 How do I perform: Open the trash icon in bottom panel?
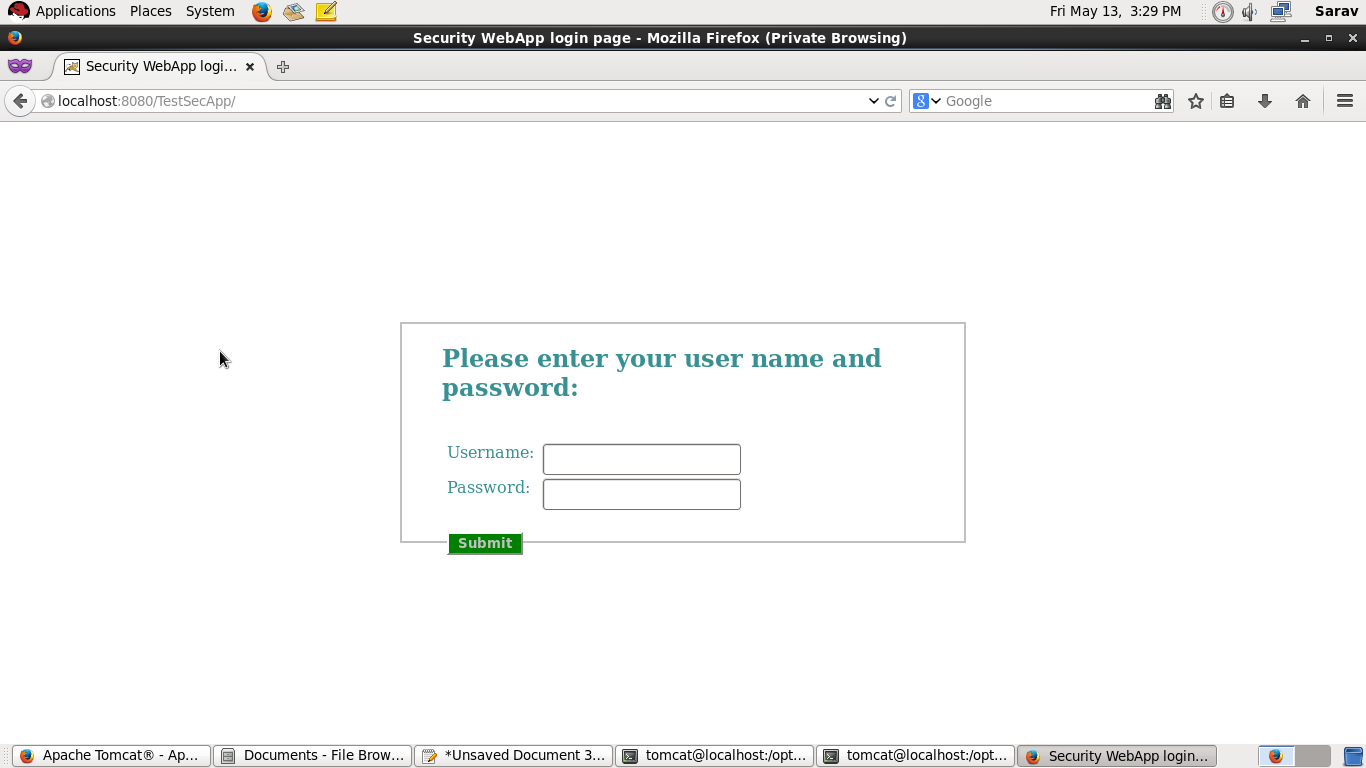pos(1353,756)
